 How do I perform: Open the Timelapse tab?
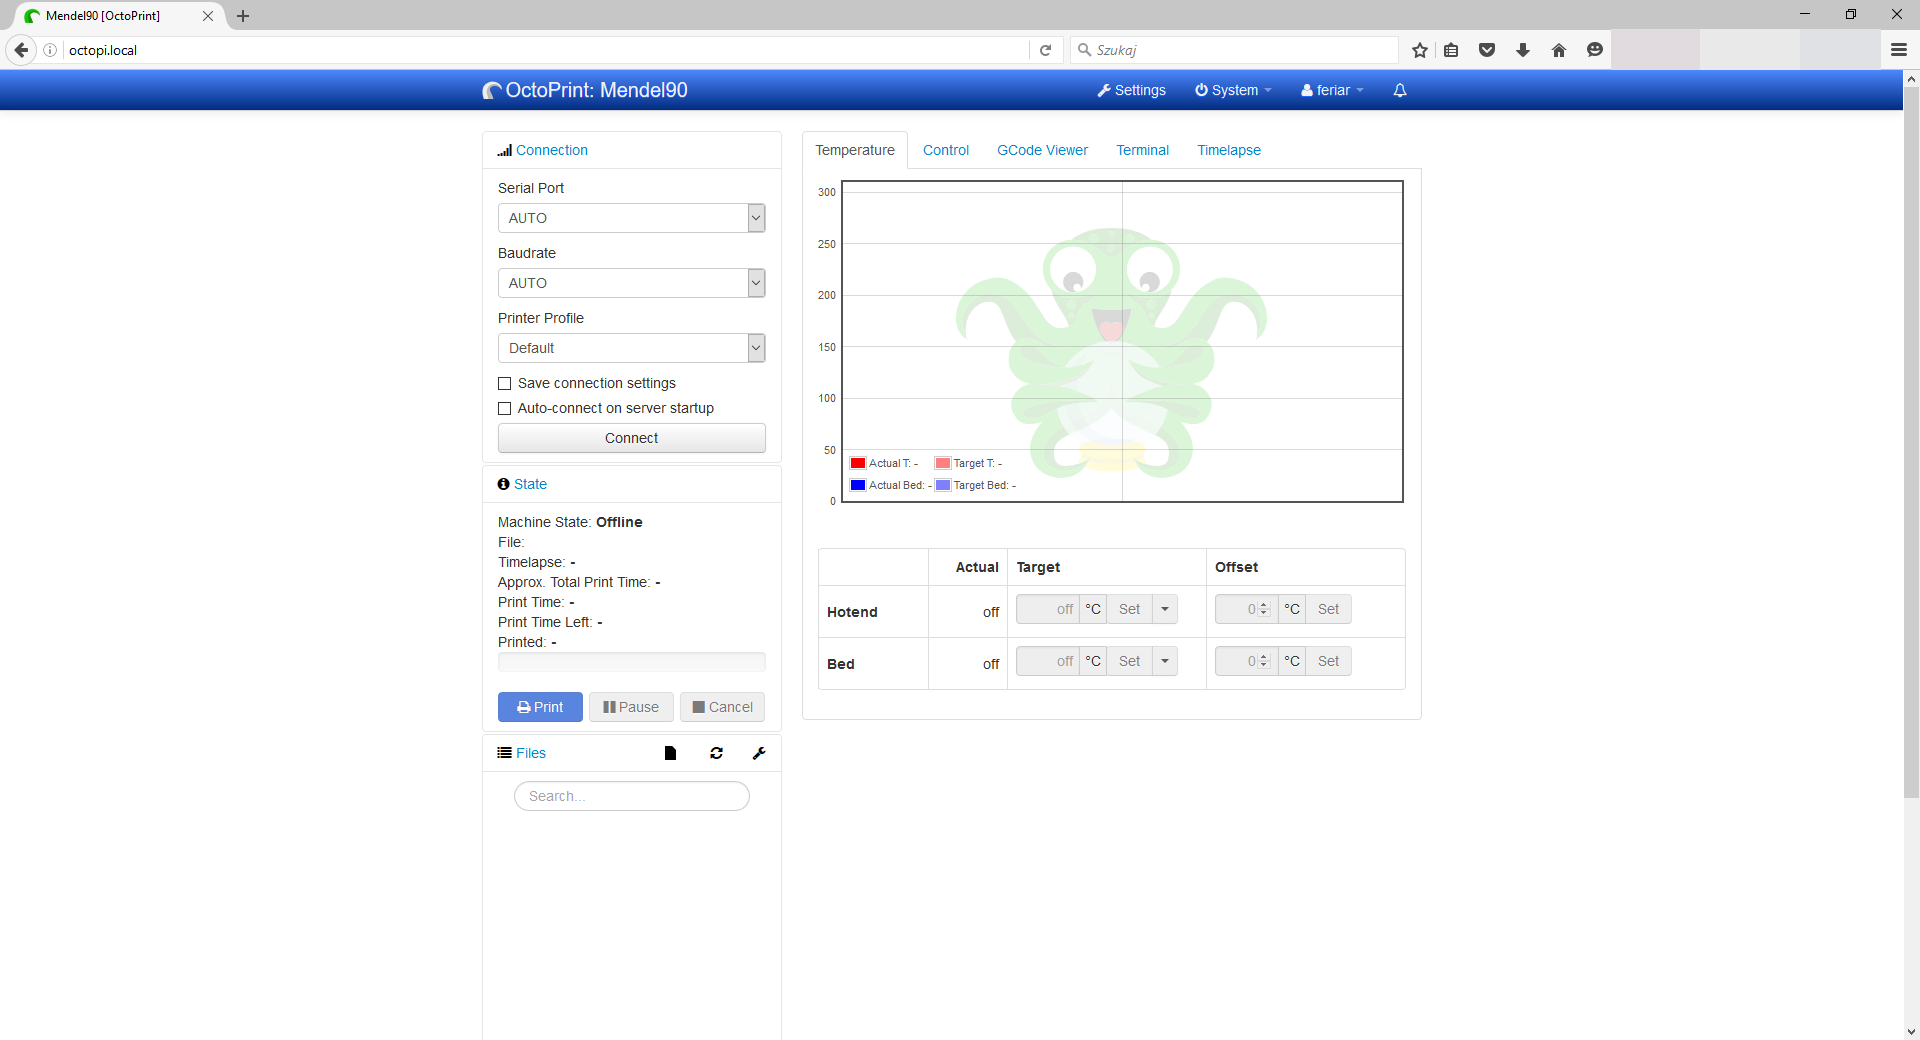click(1229, 150)
